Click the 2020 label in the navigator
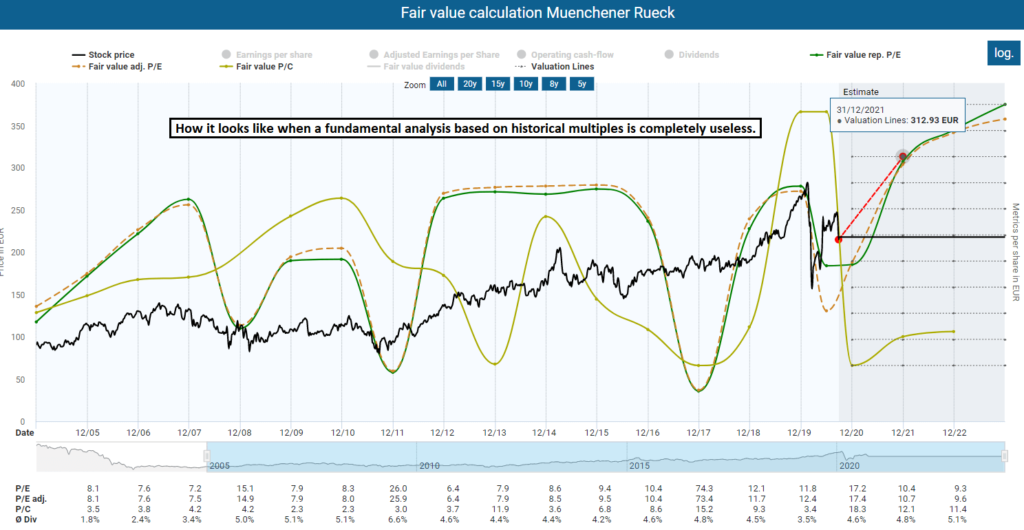The image size is (1024, 530). click(848, 467)
